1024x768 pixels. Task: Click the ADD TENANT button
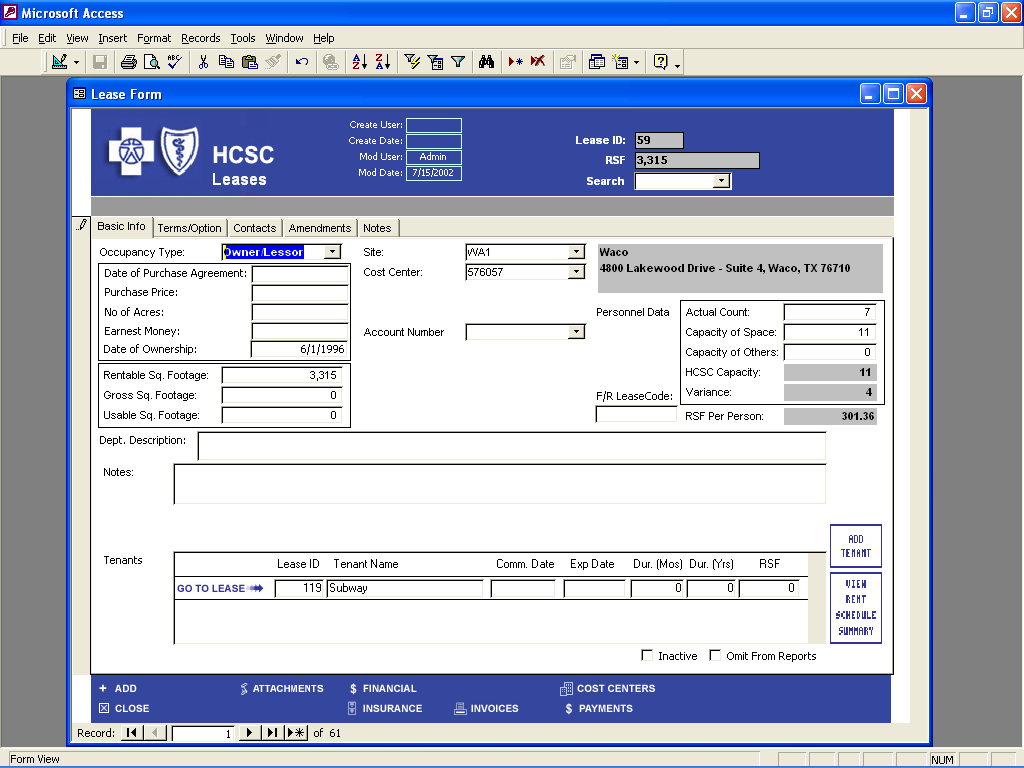tap(856, 546)
